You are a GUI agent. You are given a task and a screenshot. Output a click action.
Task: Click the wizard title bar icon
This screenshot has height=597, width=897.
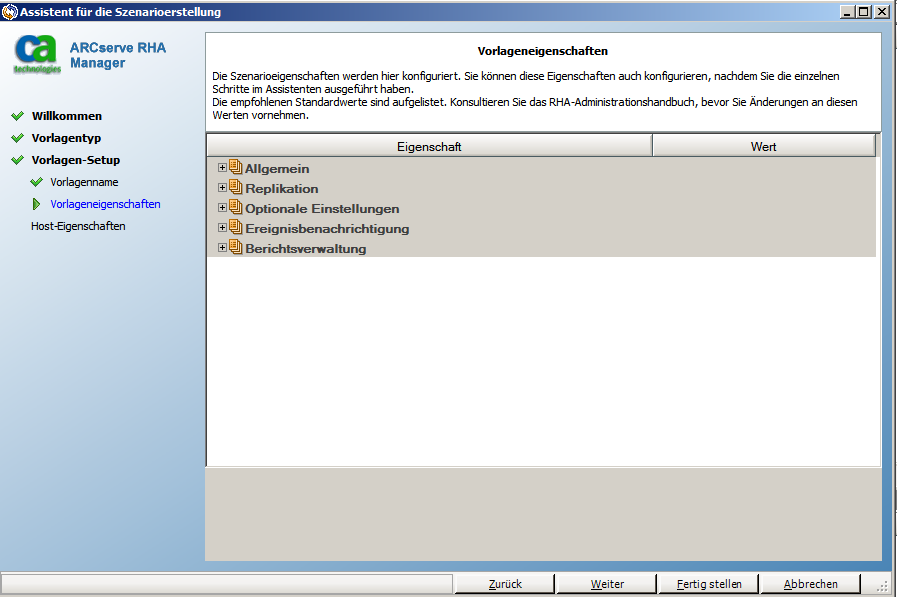(10, 11)
